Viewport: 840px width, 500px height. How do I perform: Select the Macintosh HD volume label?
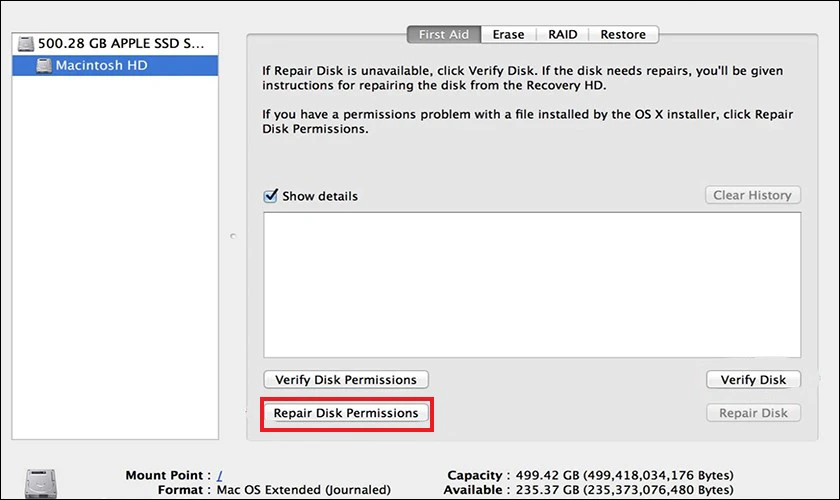coord(101,65)
